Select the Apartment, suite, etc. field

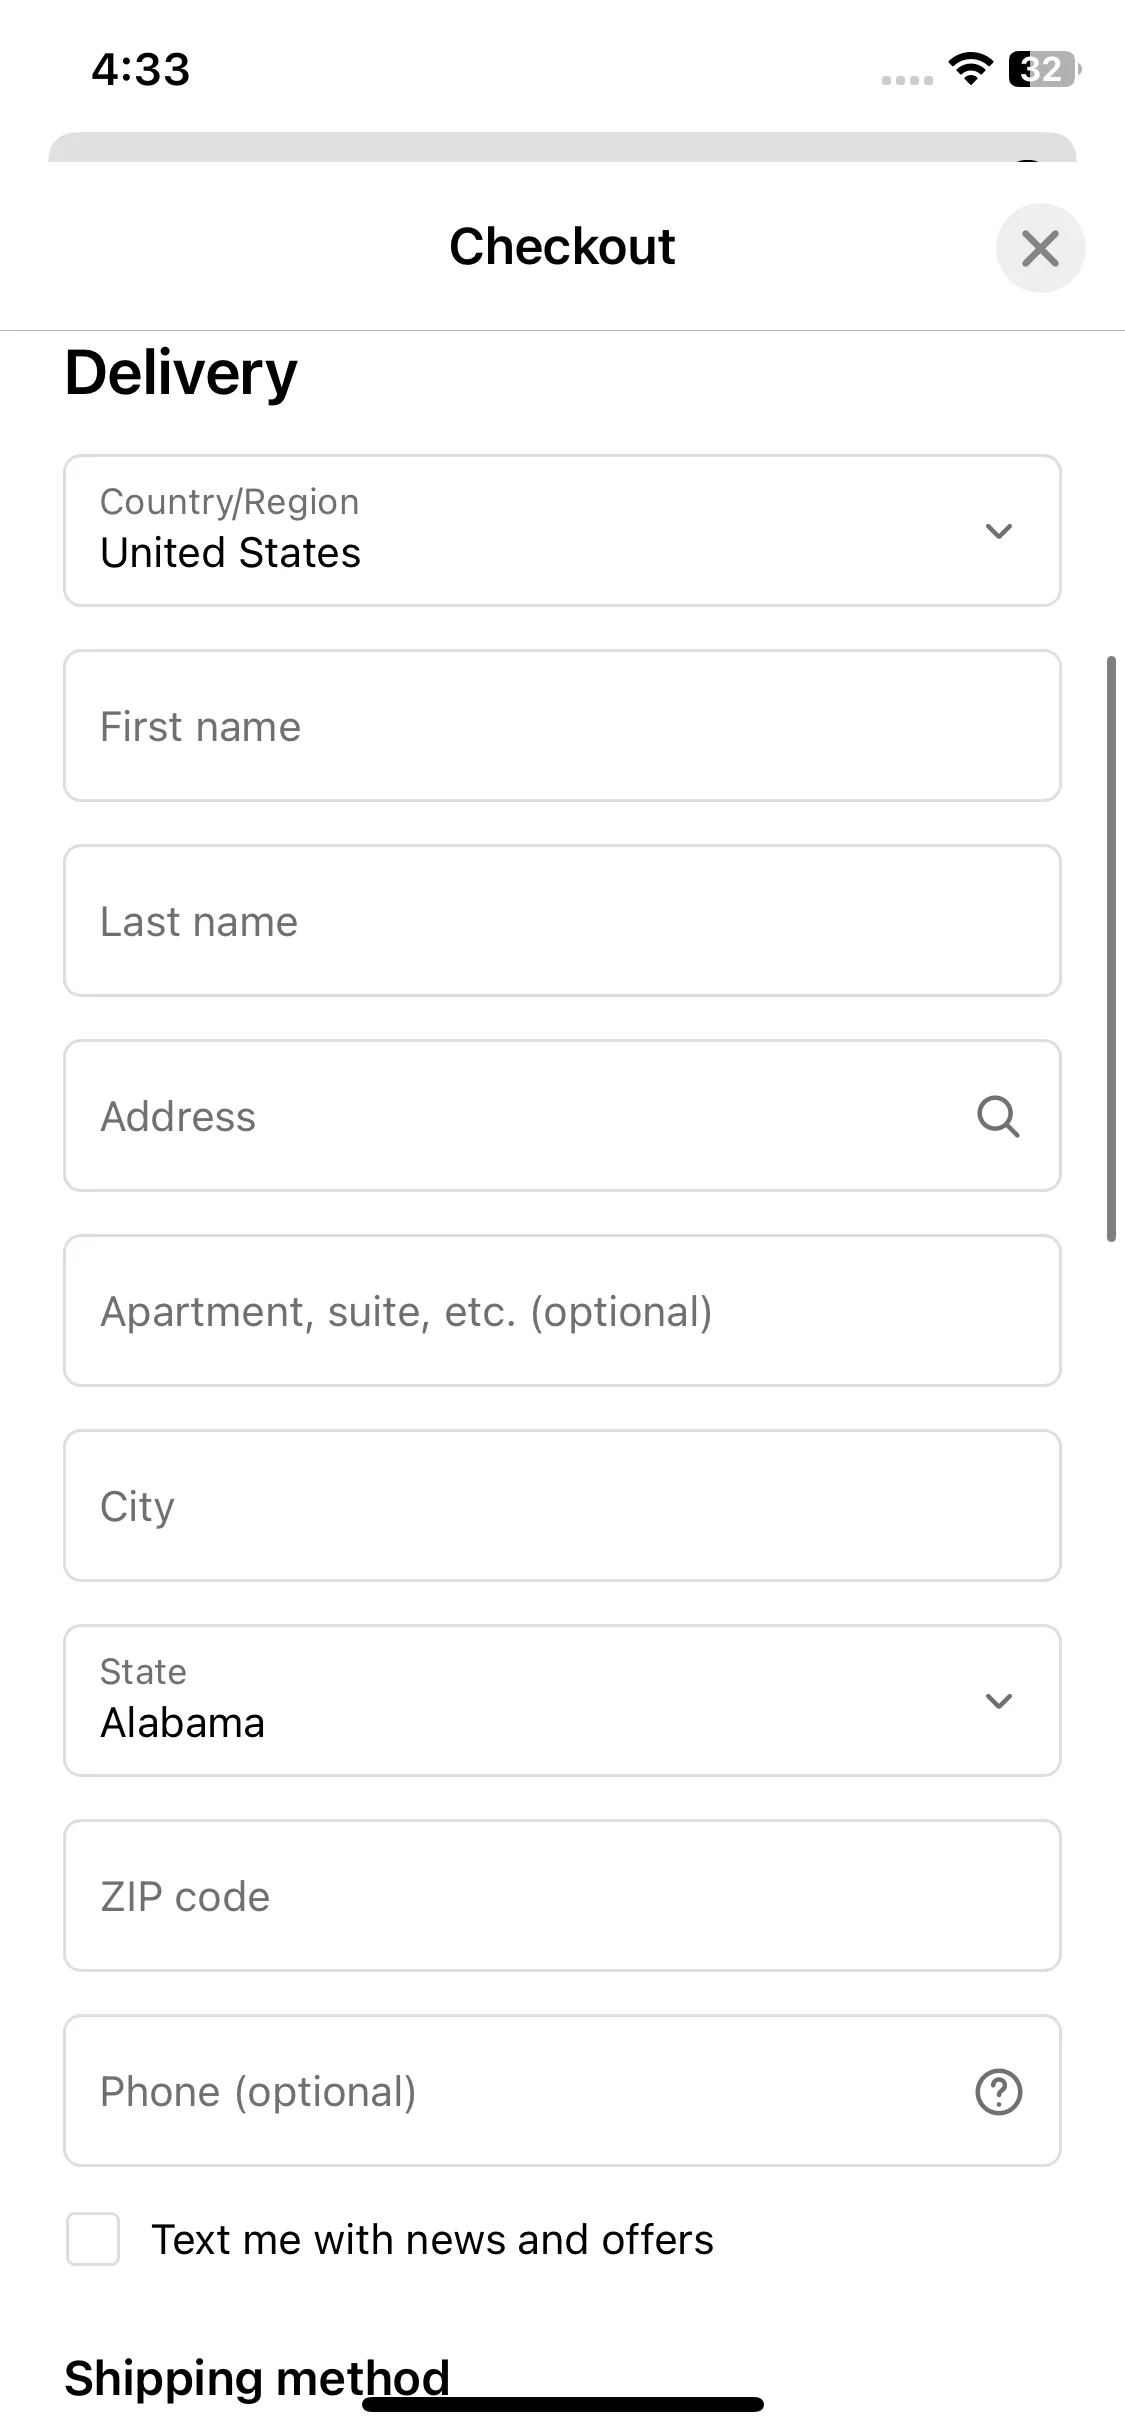[562, 1311]
